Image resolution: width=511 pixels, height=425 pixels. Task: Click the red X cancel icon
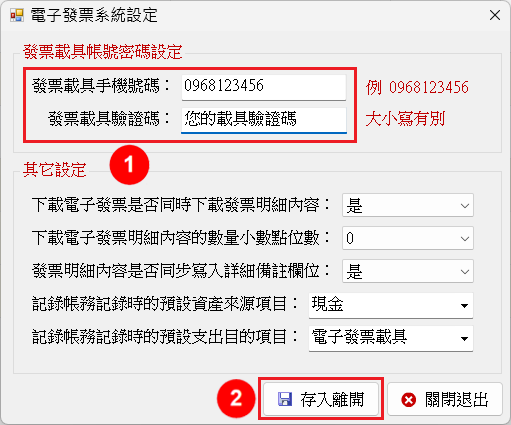tap(408, 400)
